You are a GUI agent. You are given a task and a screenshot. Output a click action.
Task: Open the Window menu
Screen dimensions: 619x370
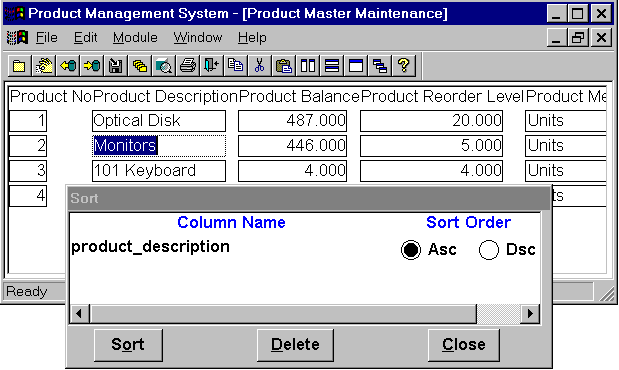198,38
